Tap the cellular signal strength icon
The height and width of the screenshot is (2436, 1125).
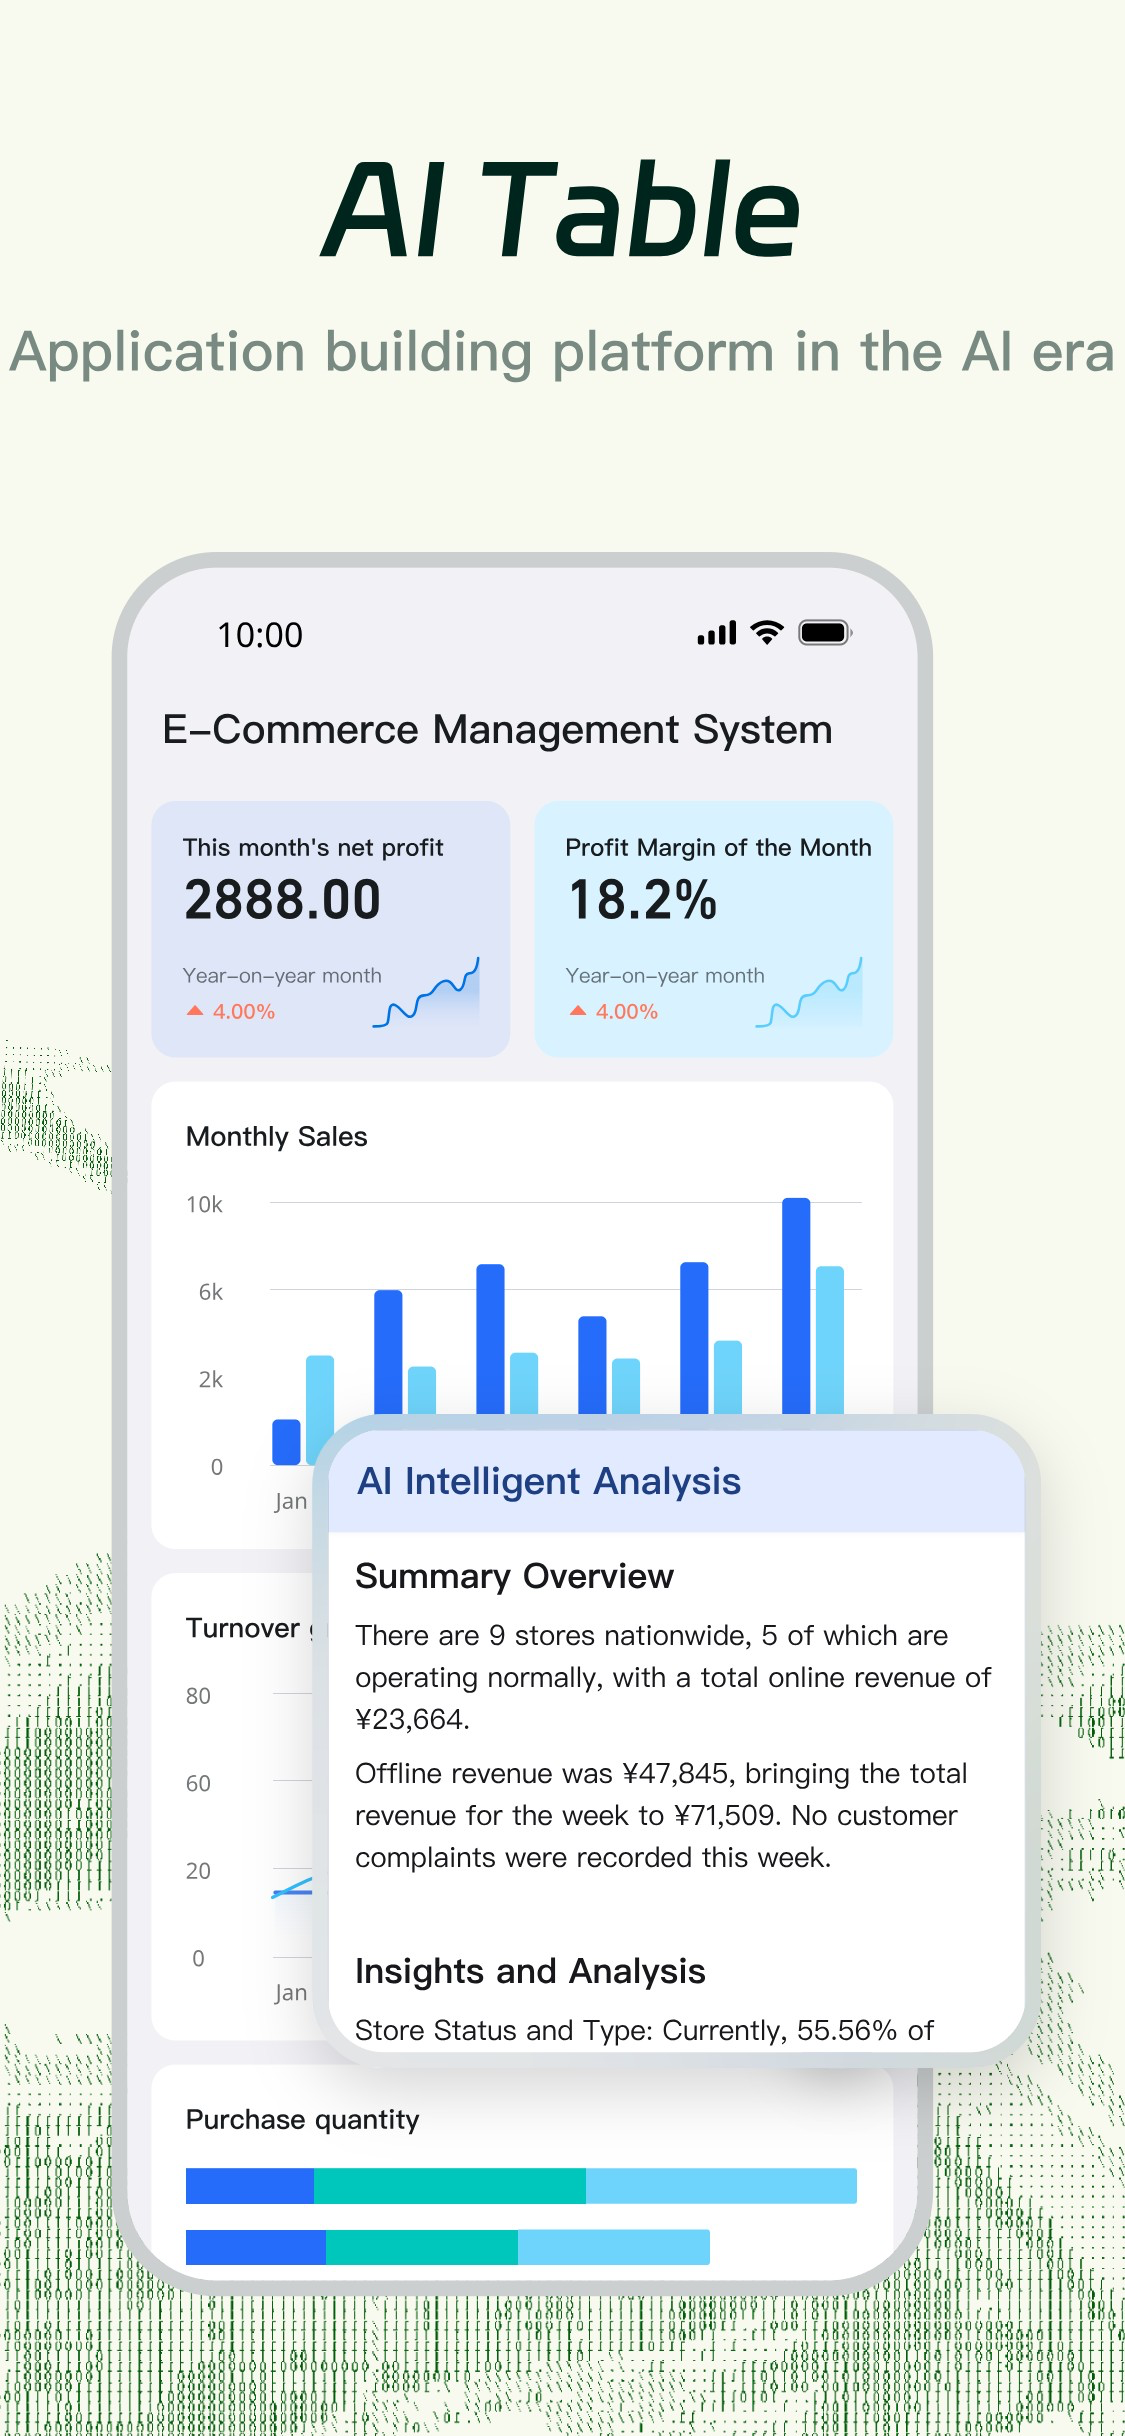(716, 633)
